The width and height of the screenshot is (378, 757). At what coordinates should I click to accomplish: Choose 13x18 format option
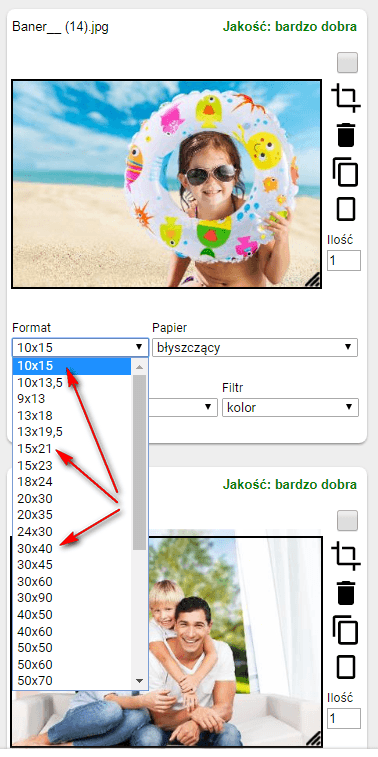[x=72, y=416]
